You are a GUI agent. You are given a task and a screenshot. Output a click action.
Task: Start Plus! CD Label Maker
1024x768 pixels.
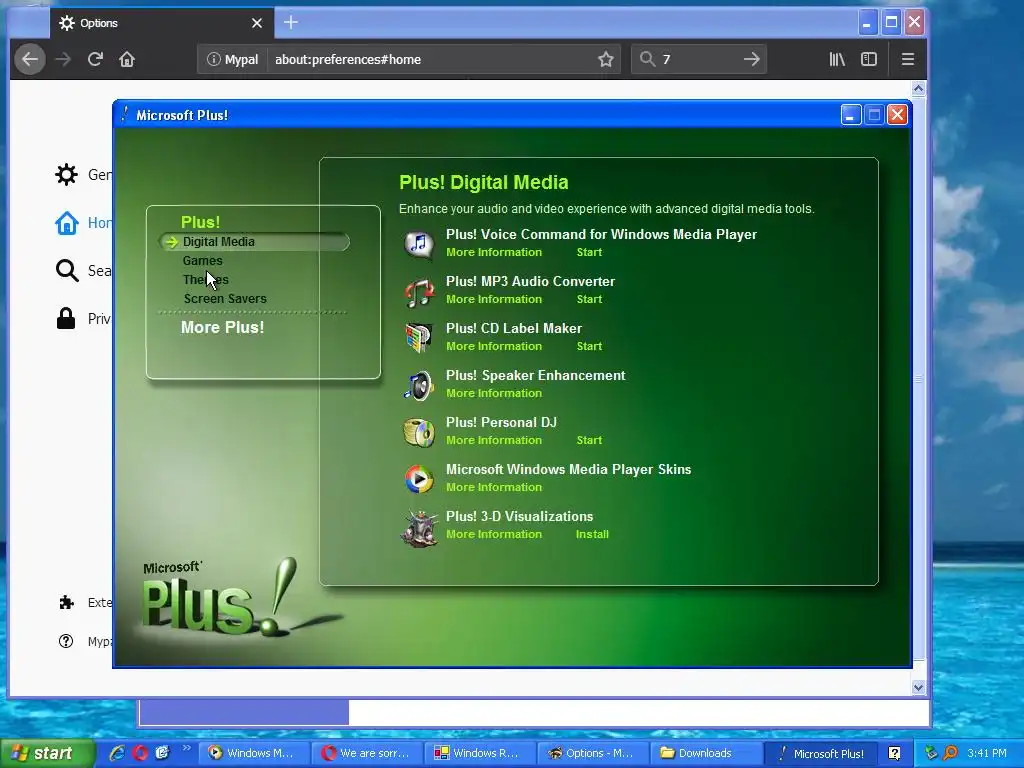[589, 346]
